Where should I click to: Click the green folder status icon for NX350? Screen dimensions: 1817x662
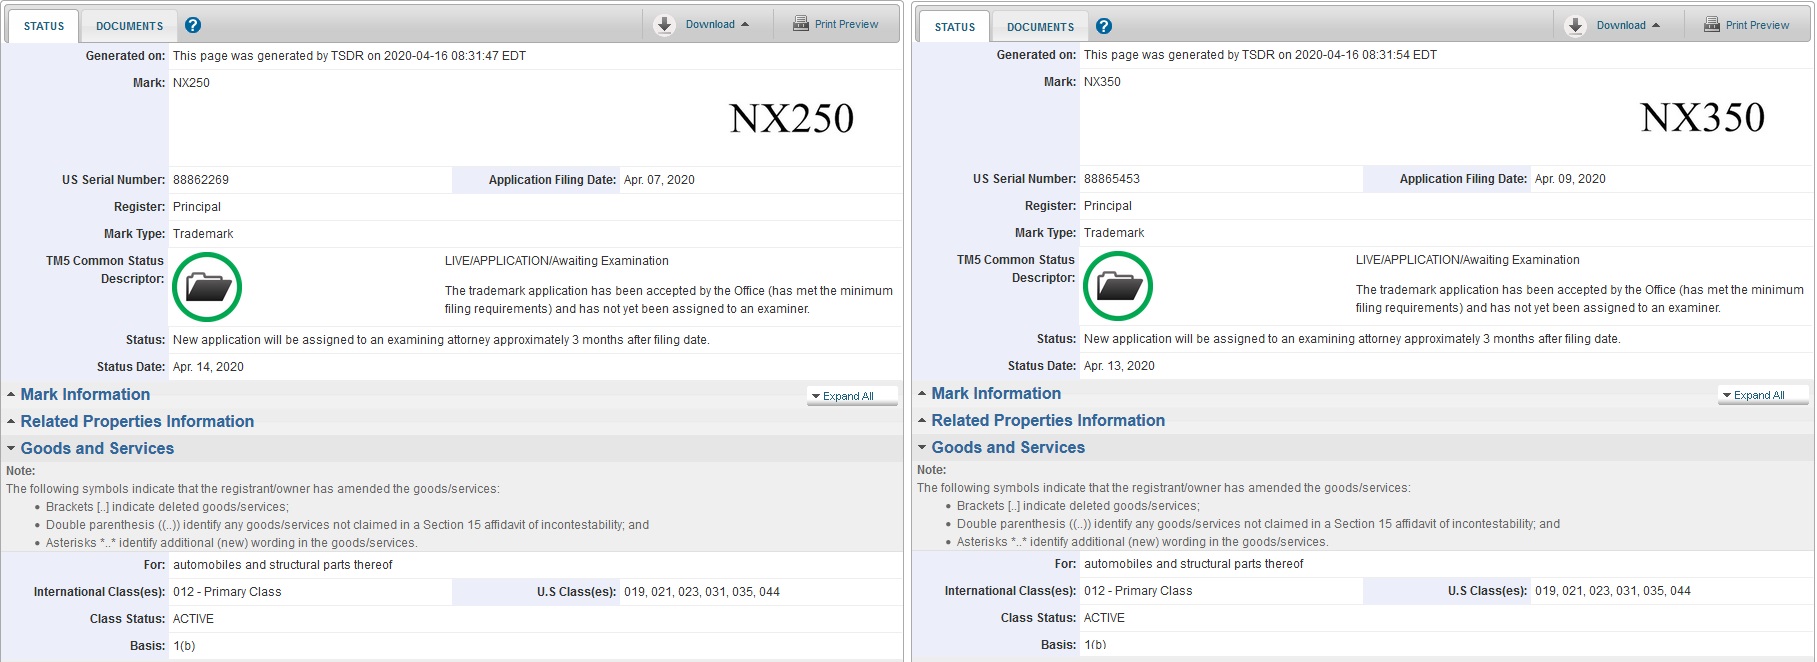point(1118,286)
